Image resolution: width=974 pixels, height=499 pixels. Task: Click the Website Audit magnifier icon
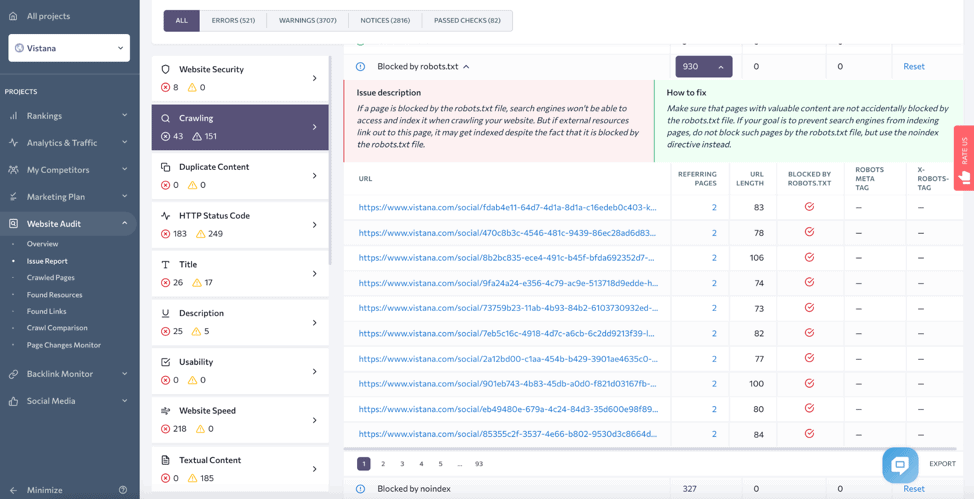point(13,224)
